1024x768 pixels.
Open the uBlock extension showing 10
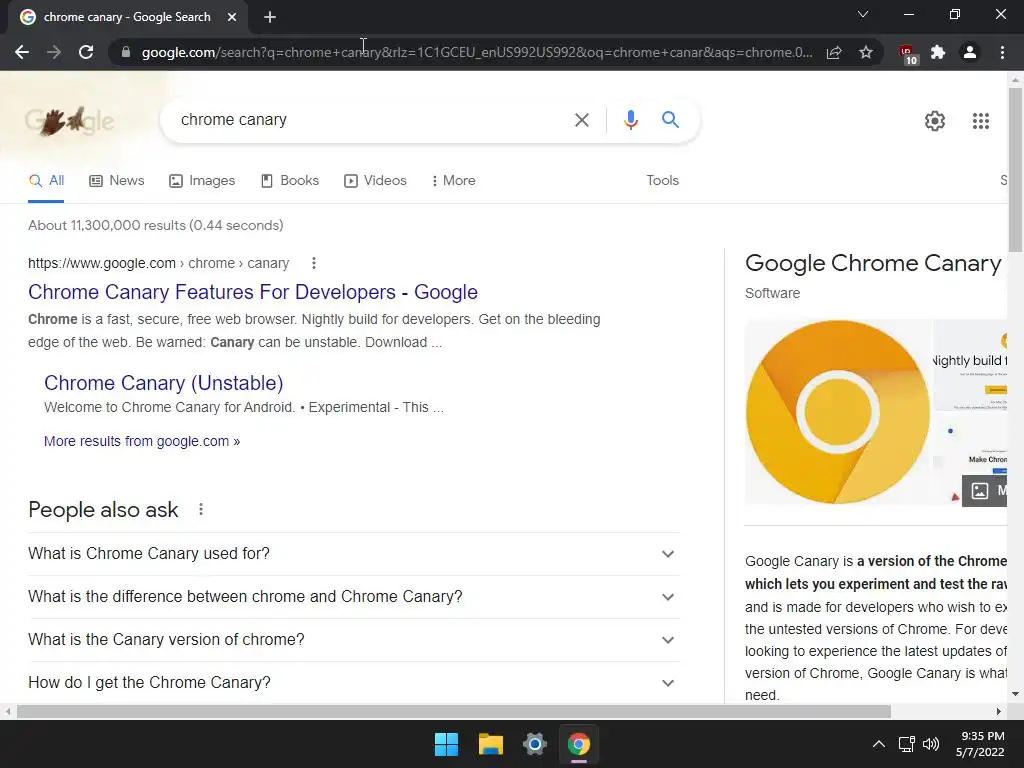pos(908,54)
